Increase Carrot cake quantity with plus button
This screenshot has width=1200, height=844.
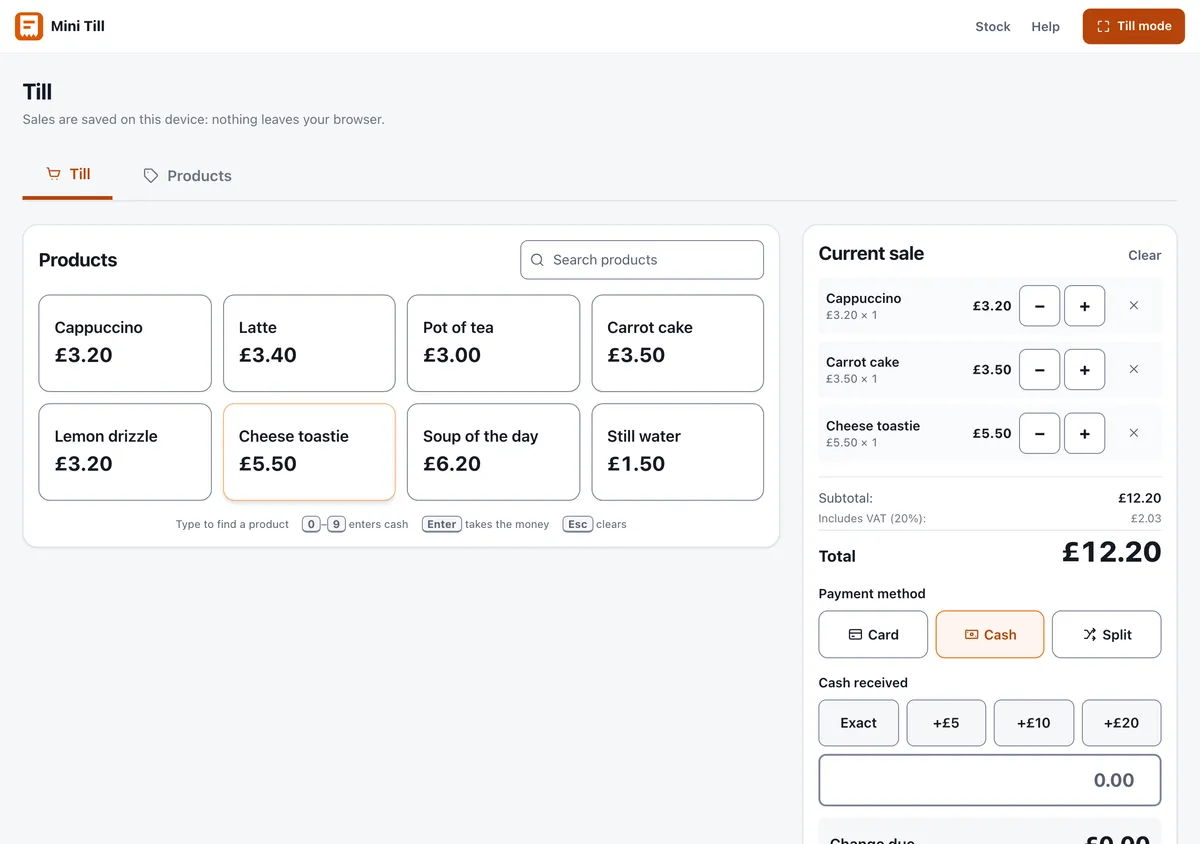[x=1084, y=369]
